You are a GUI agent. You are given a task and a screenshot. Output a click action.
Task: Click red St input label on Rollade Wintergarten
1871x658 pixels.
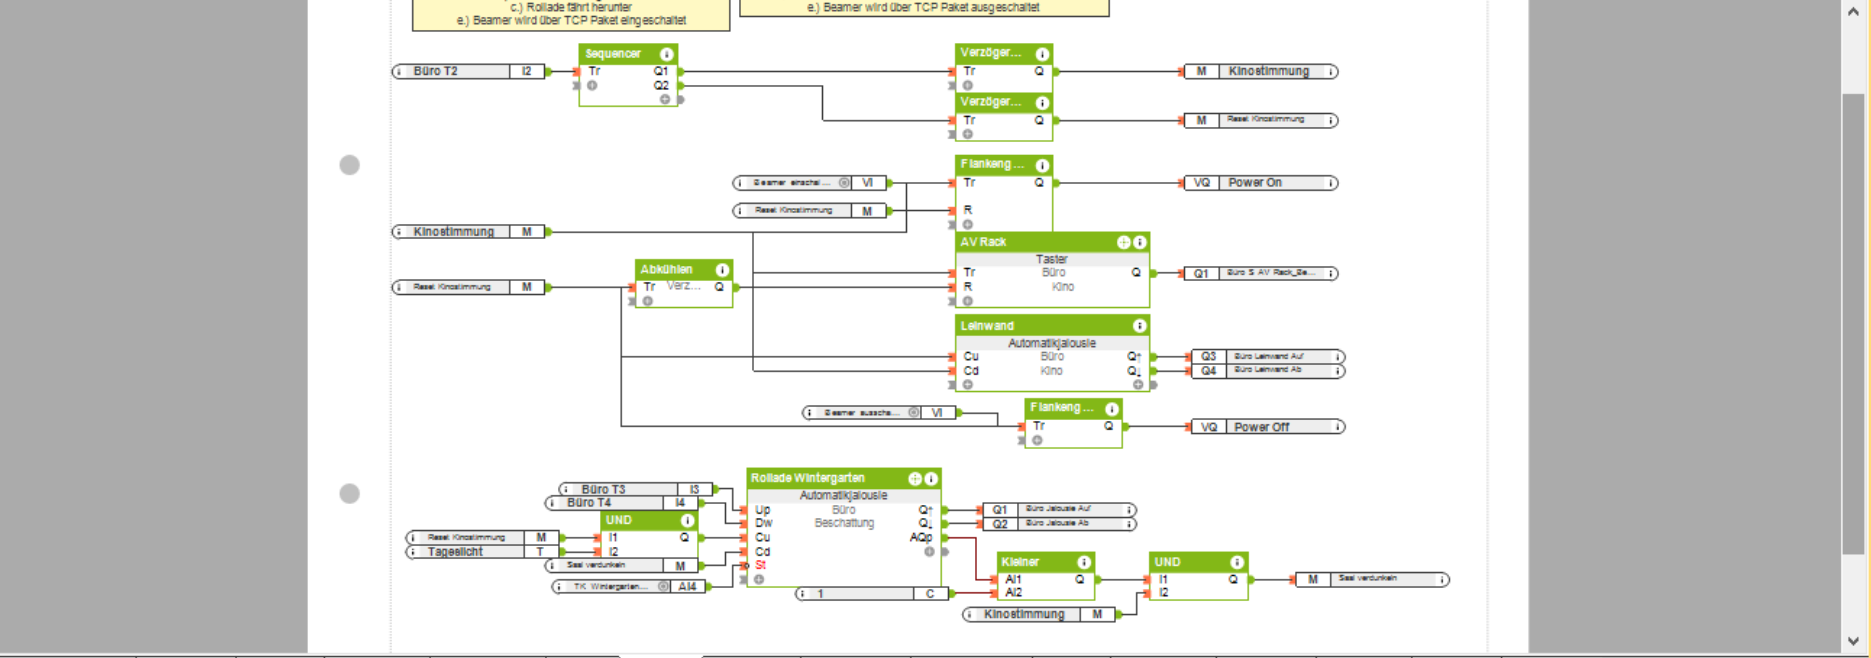pos(761,566)
